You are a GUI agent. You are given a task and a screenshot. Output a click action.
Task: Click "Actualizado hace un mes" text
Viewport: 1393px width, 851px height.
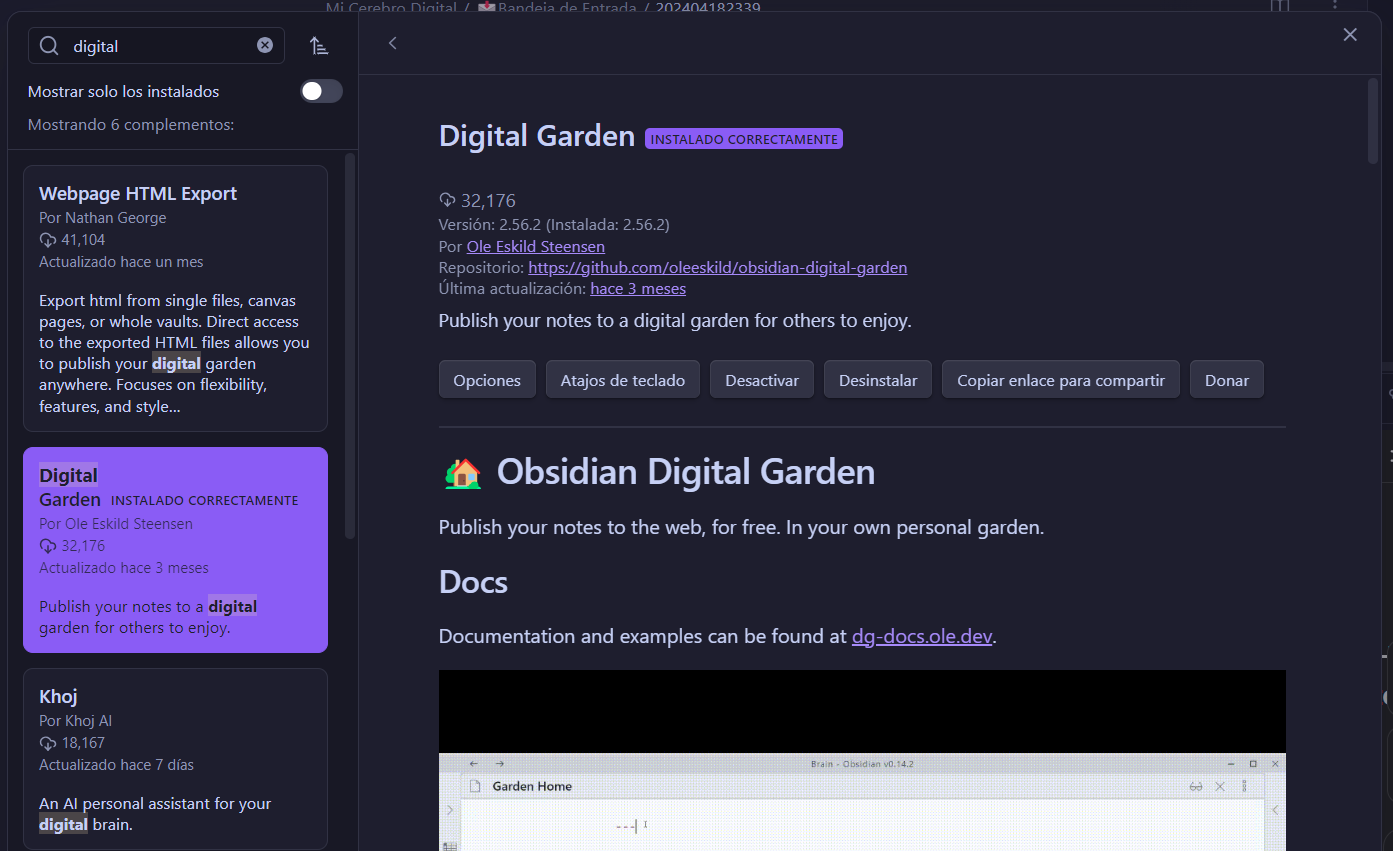point(121,262)
